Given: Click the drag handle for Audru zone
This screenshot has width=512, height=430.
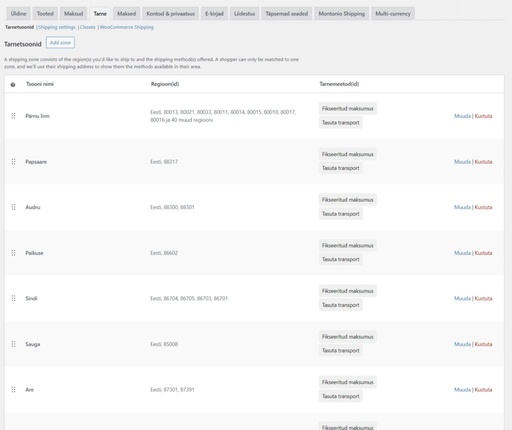Looking at the screenshot, I should pos(13,207).
